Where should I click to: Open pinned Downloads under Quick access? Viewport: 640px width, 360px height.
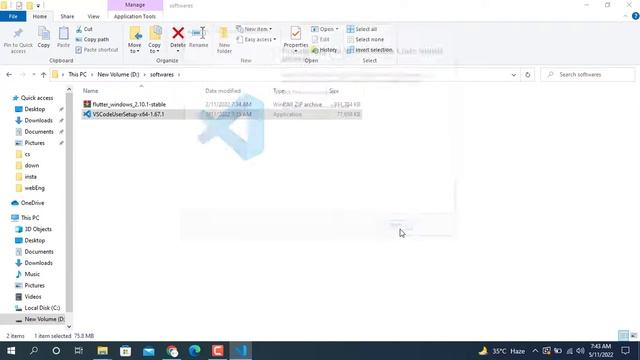38,120
